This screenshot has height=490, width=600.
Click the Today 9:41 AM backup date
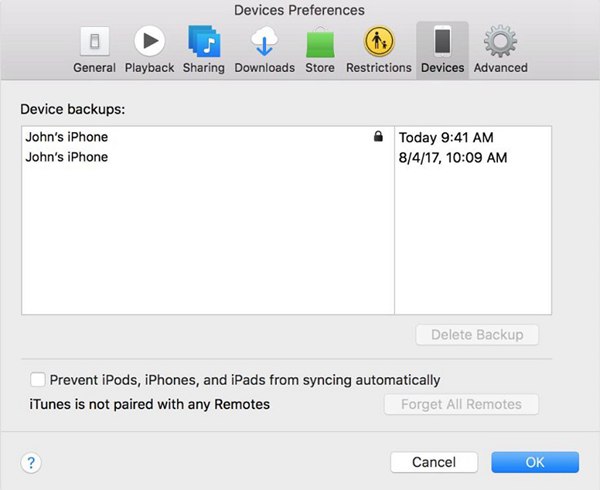(446, 137)
